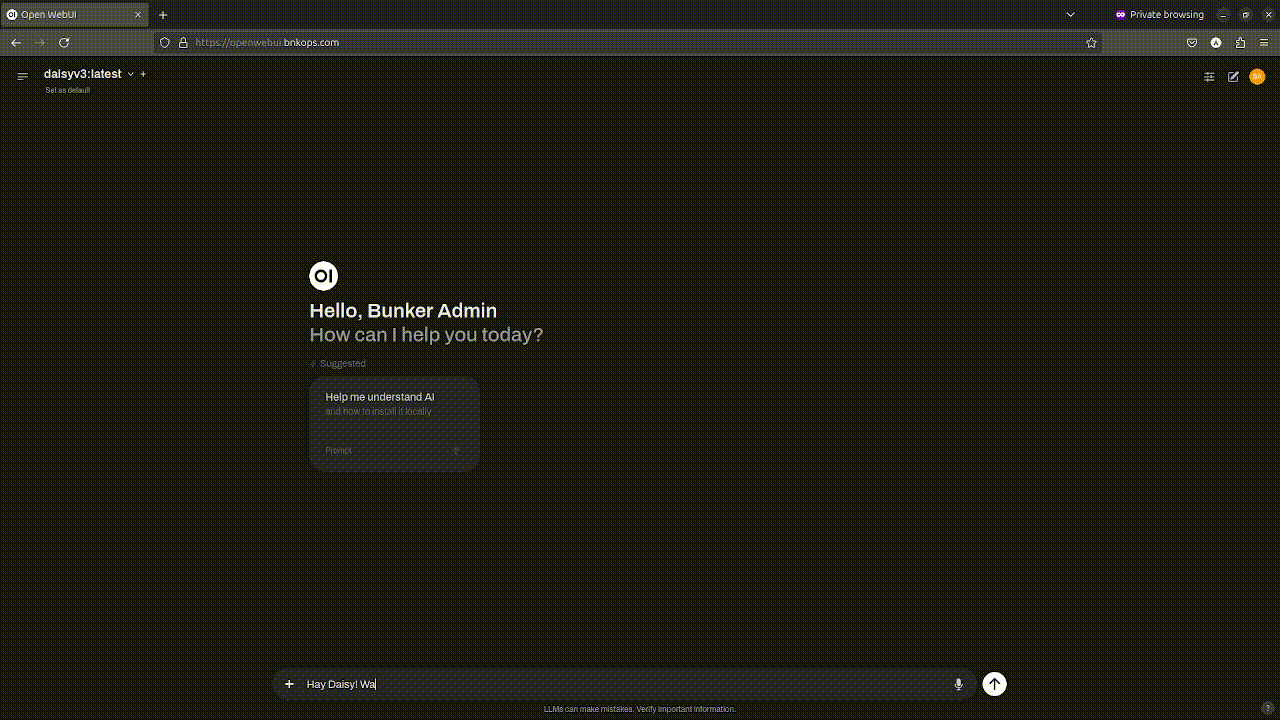Click the padlock site security icon
The image size is (1280, 720).
pyautogui.click(x=183, y=43)
